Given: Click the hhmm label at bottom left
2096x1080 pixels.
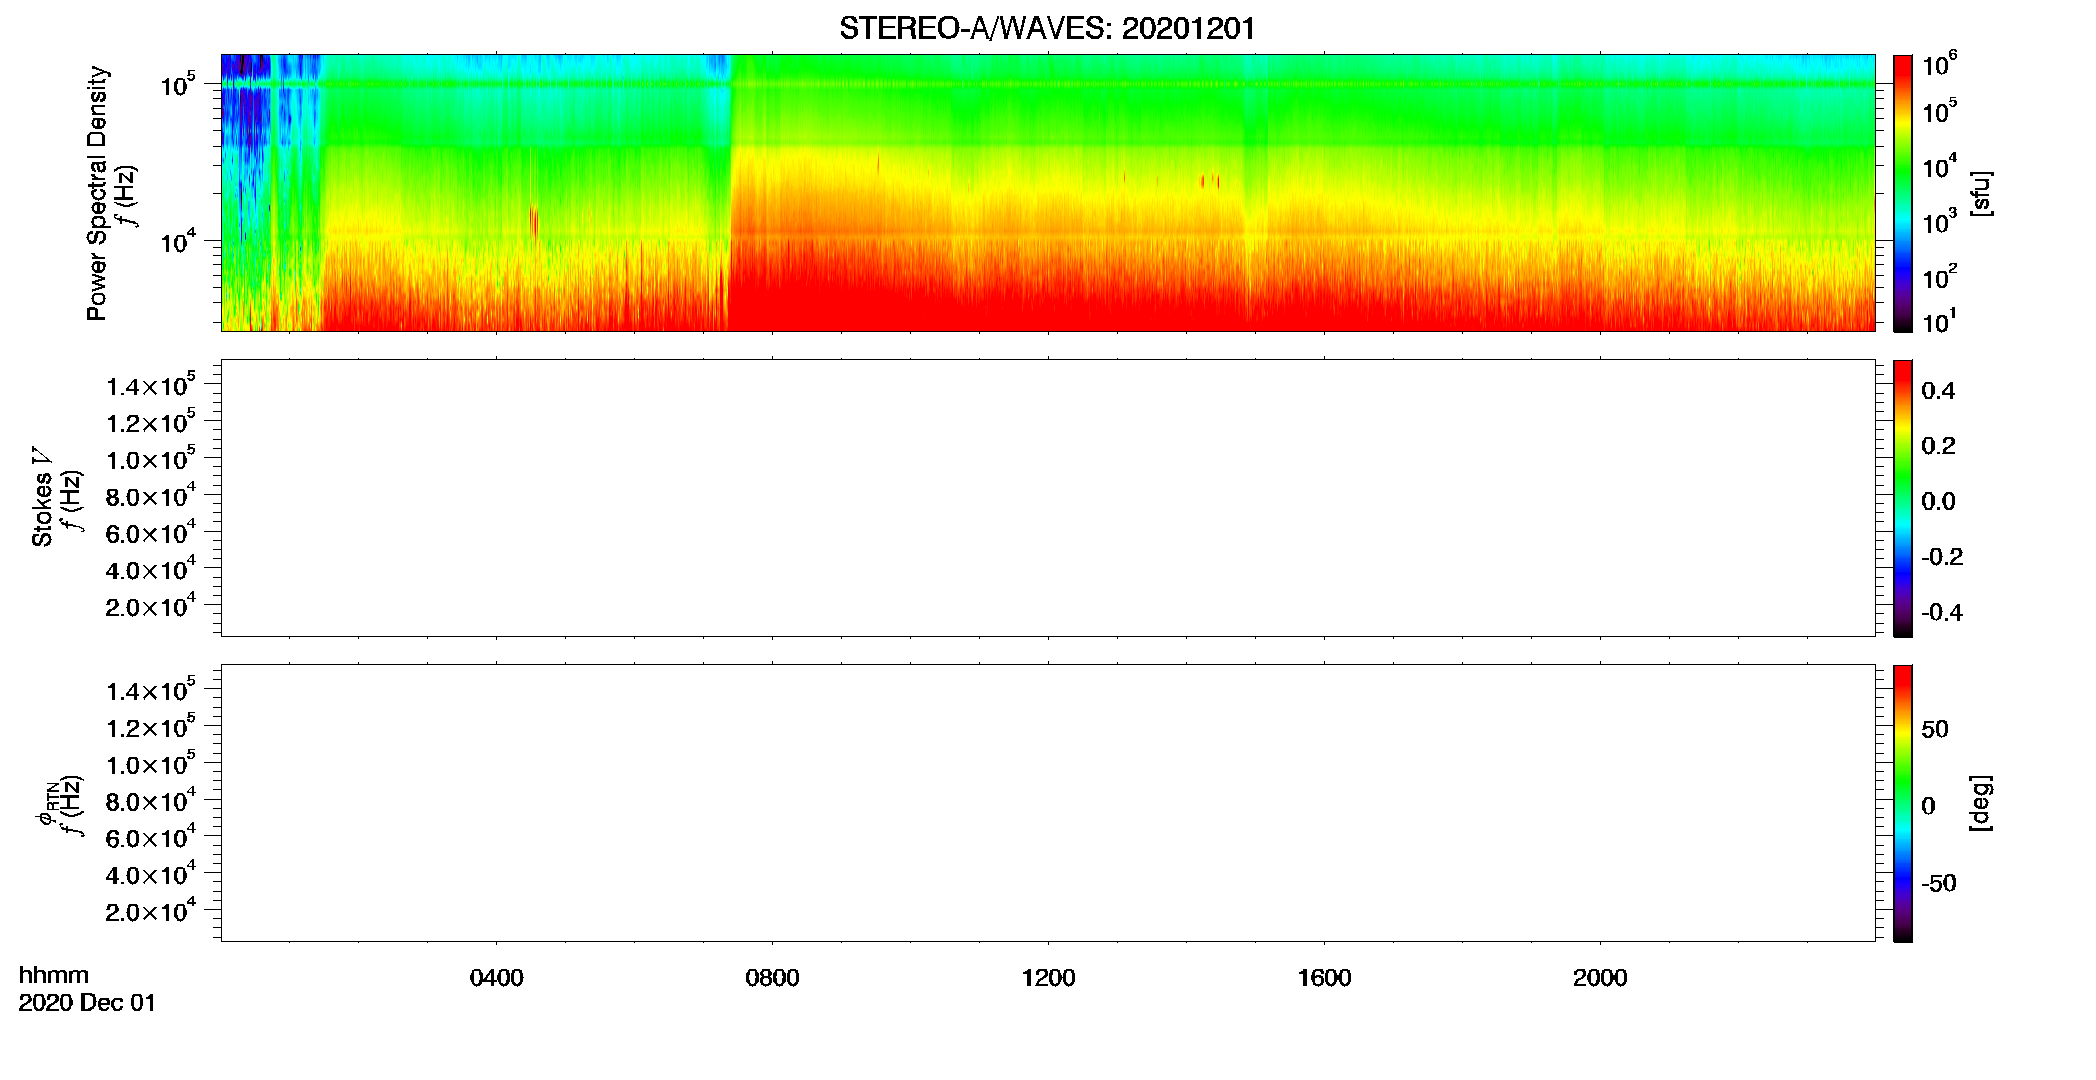Looking at the screenshot, I should [54, 975].
